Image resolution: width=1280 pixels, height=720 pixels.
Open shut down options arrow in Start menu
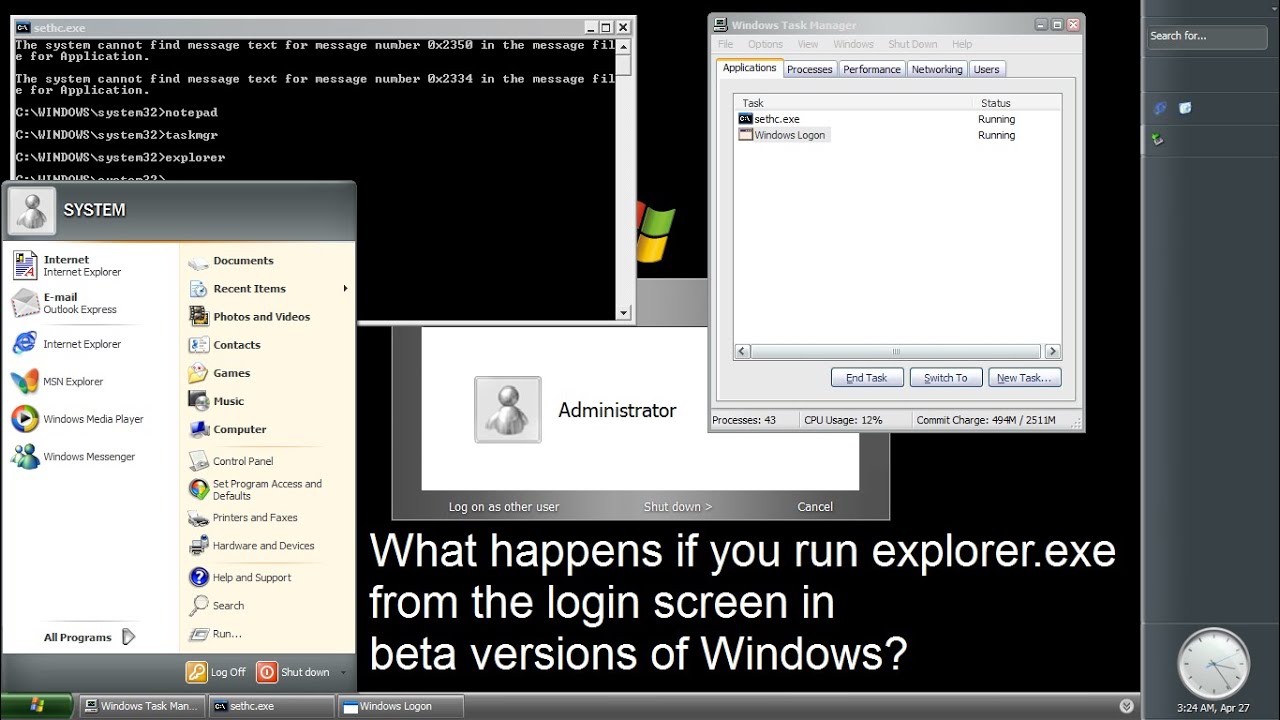(343, 673)
